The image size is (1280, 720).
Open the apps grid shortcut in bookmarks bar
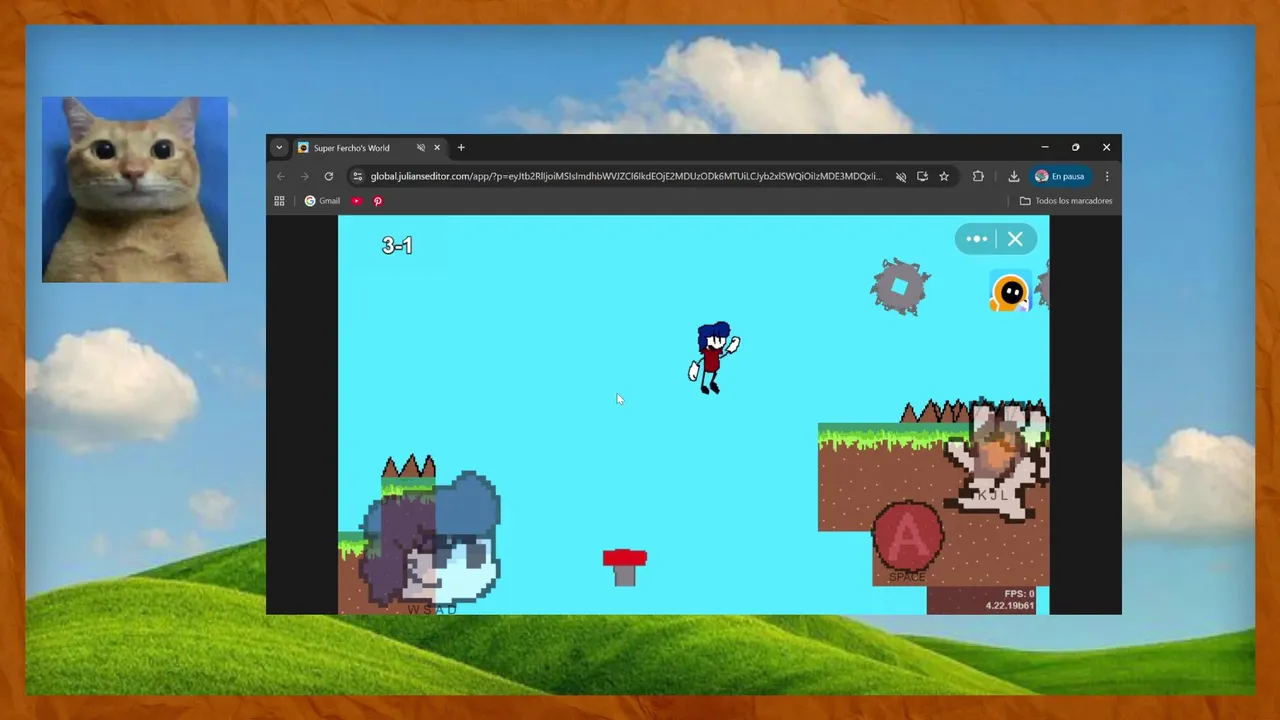click(x=279, y=201)
